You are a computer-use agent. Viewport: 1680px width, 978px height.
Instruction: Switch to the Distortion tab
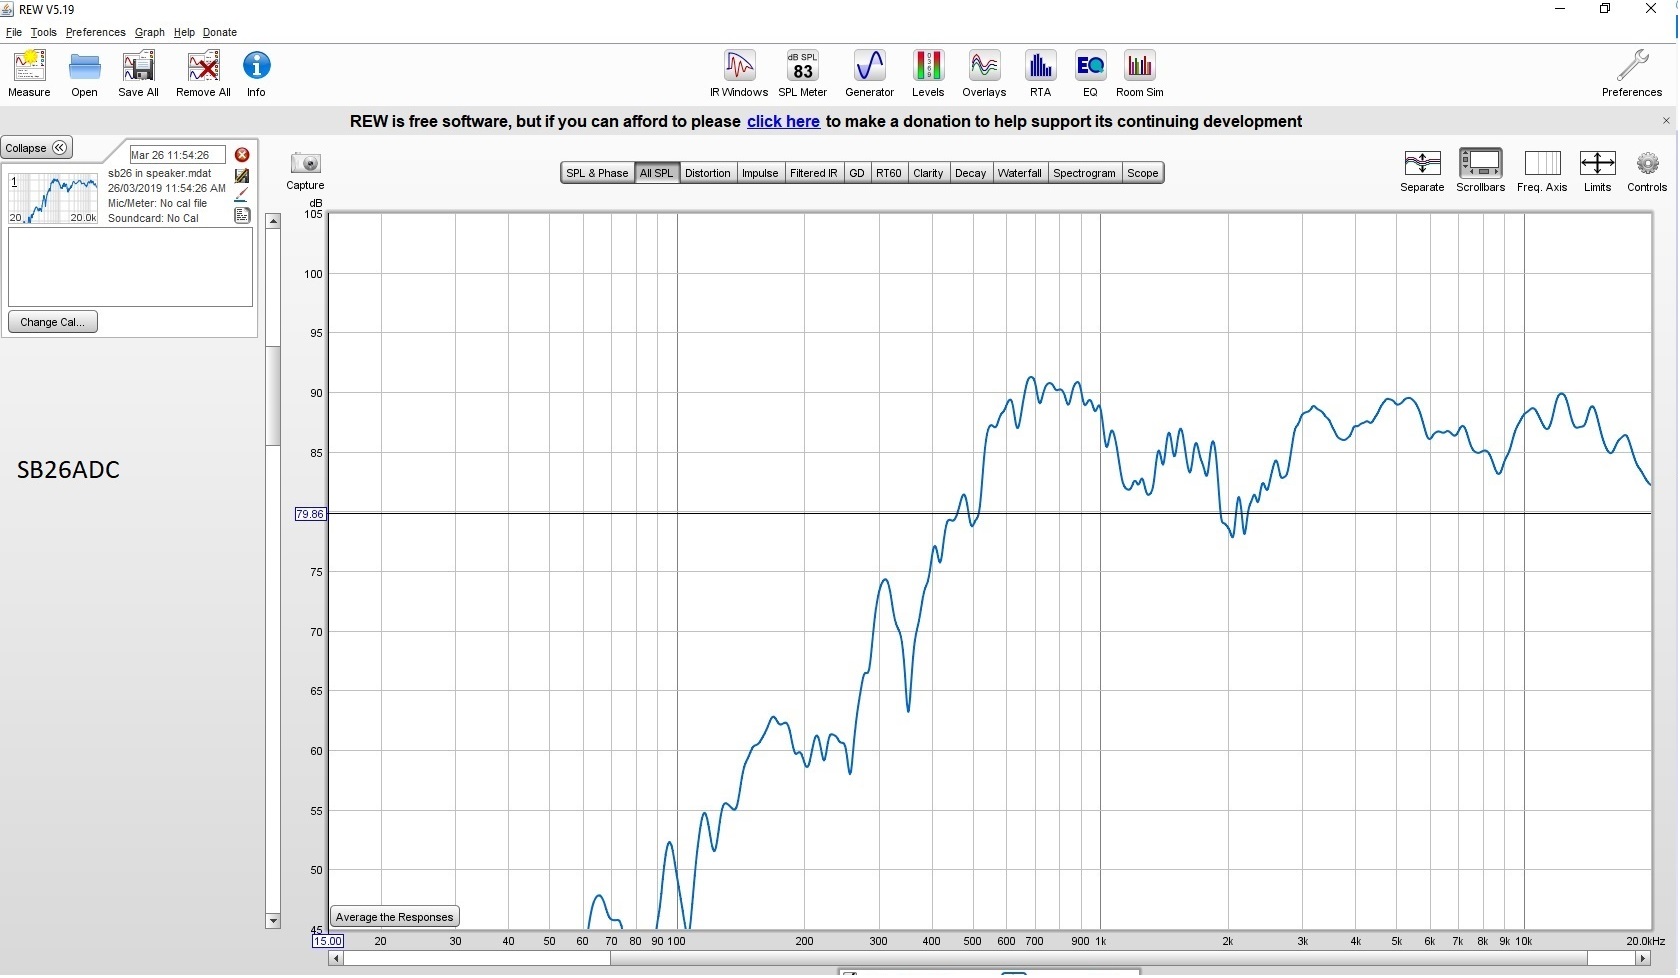pyautogui.click(x=708, y=173)
